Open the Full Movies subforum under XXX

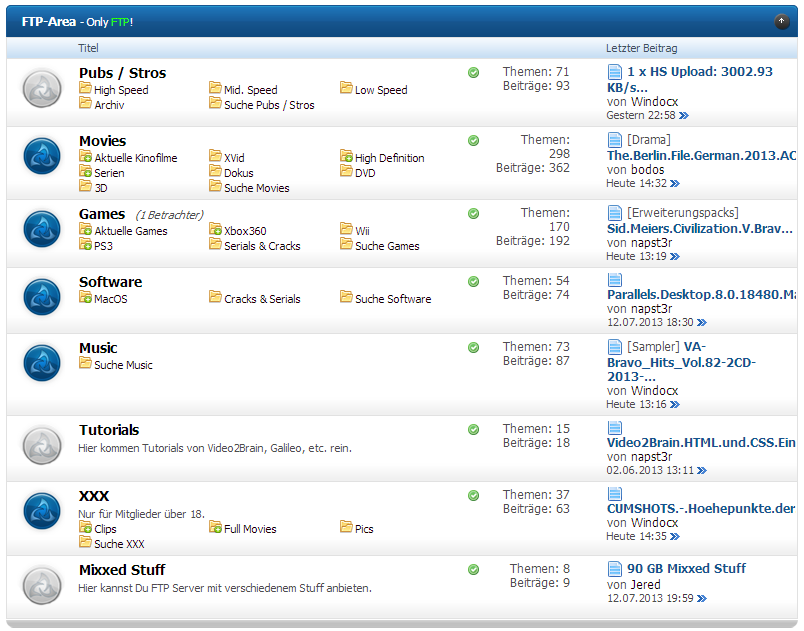point(250,529)
